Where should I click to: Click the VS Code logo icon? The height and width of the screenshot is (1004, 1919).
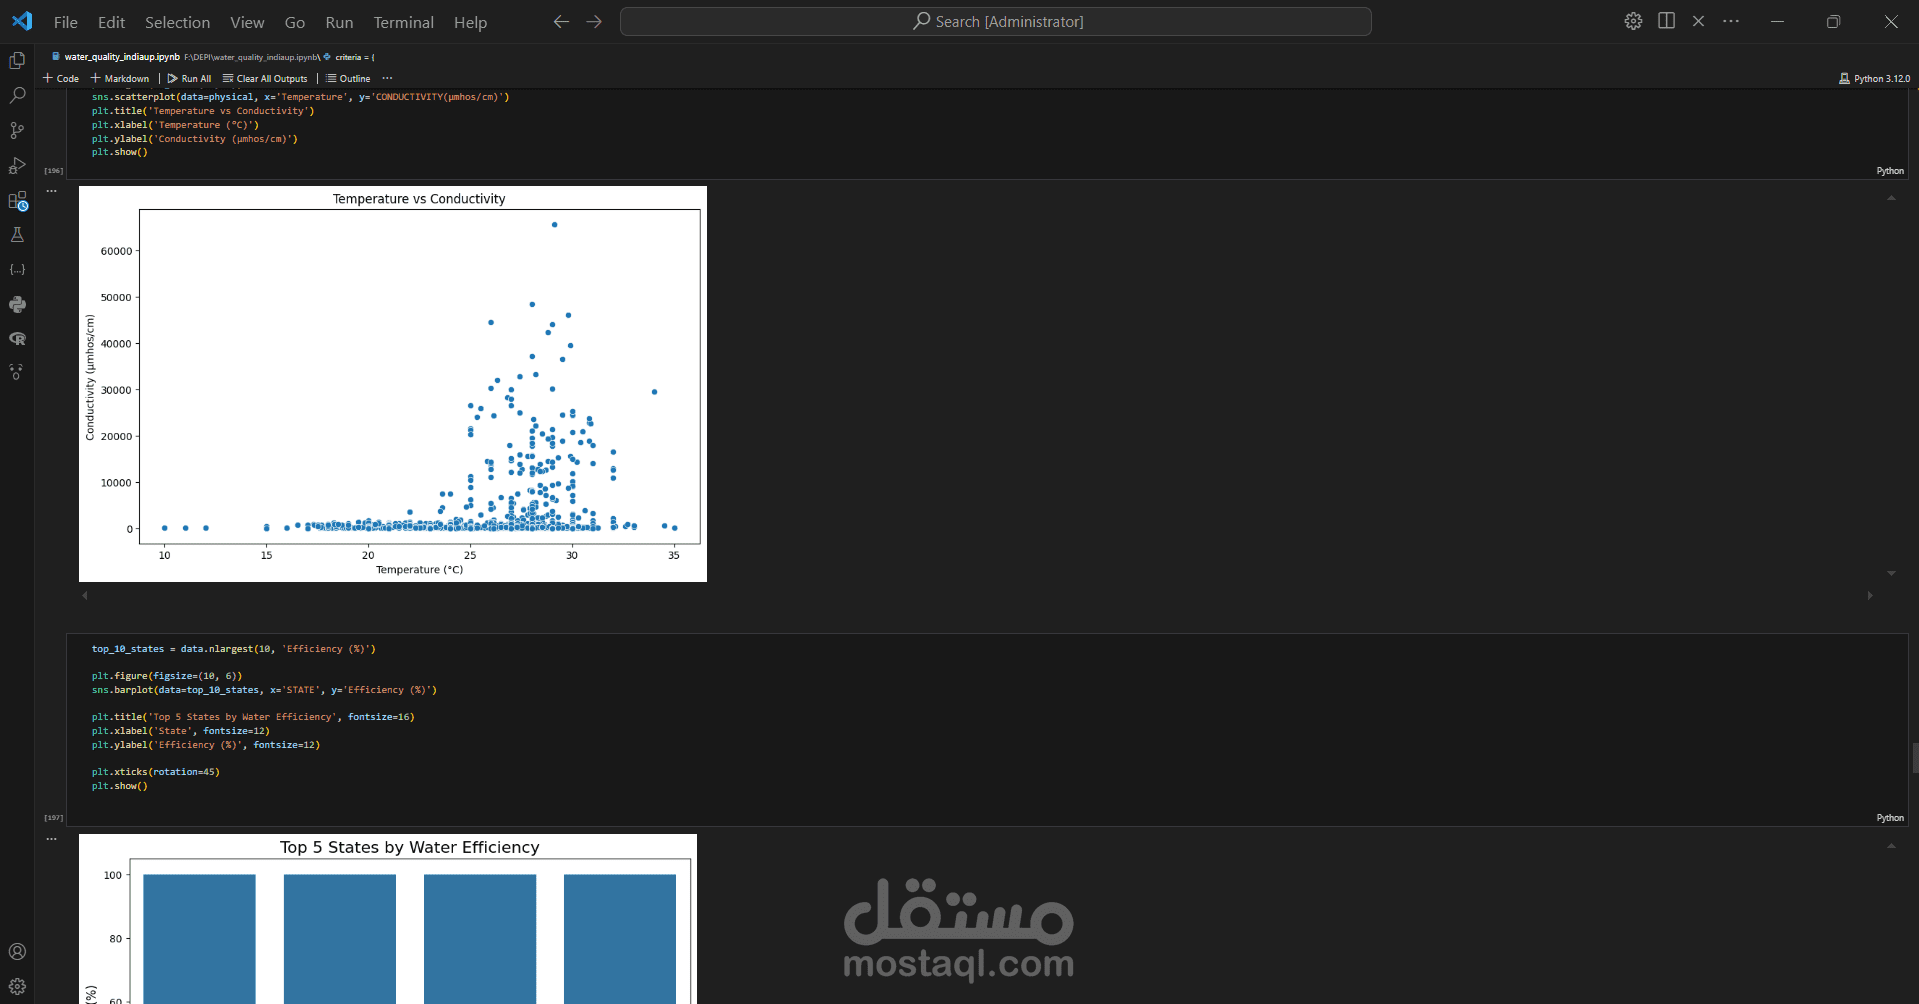[x=22, y=21]
